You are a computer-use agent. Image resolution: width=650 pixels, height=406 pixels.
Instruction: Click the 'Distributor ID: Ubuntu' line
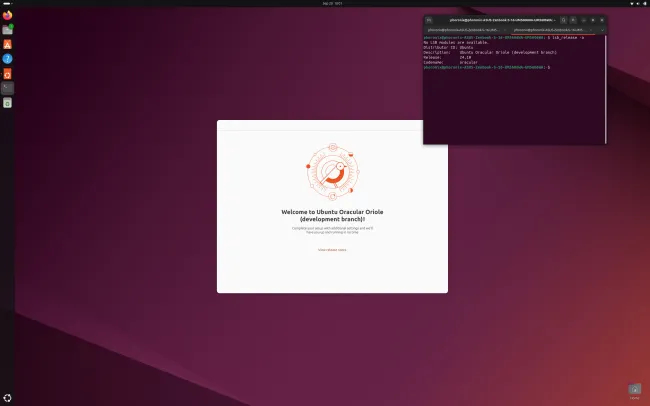[x=448, y=48]
